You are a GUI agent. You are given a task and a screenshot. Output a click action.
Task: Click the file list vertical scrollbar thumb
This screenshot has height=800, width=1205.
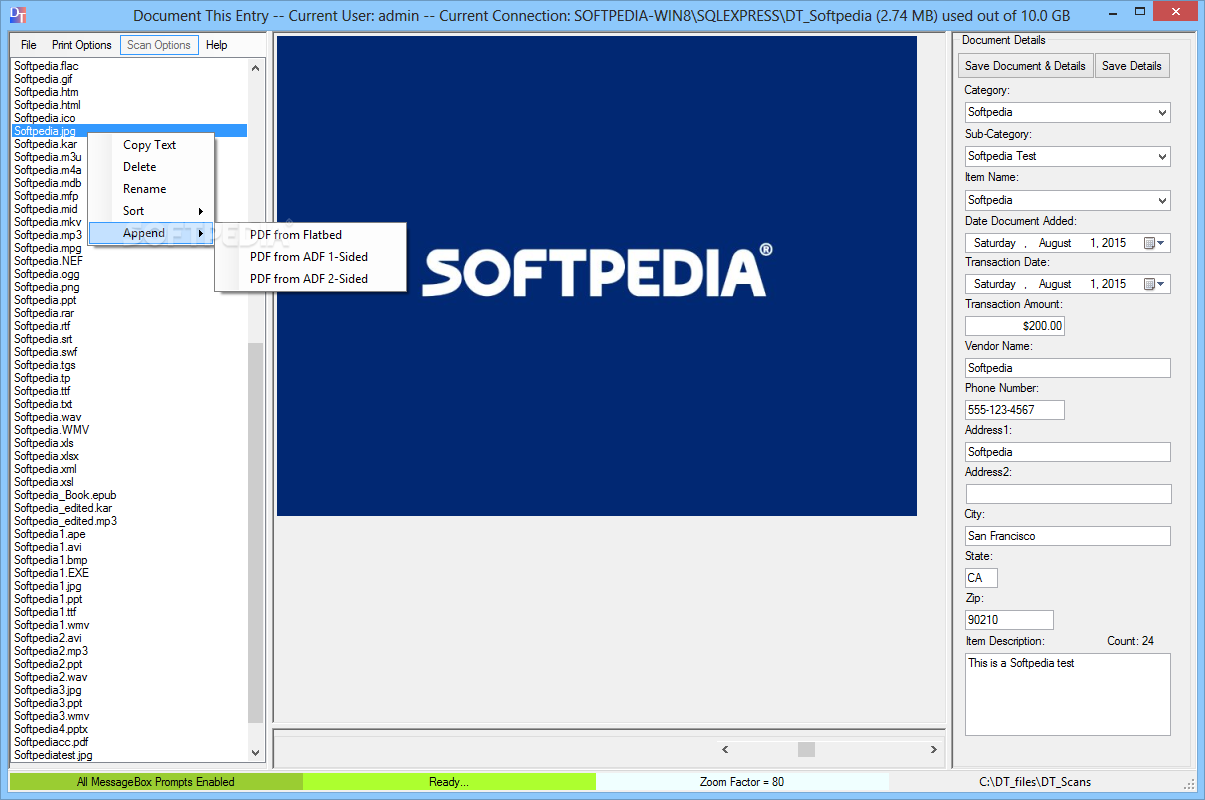(x=255, y=532)
